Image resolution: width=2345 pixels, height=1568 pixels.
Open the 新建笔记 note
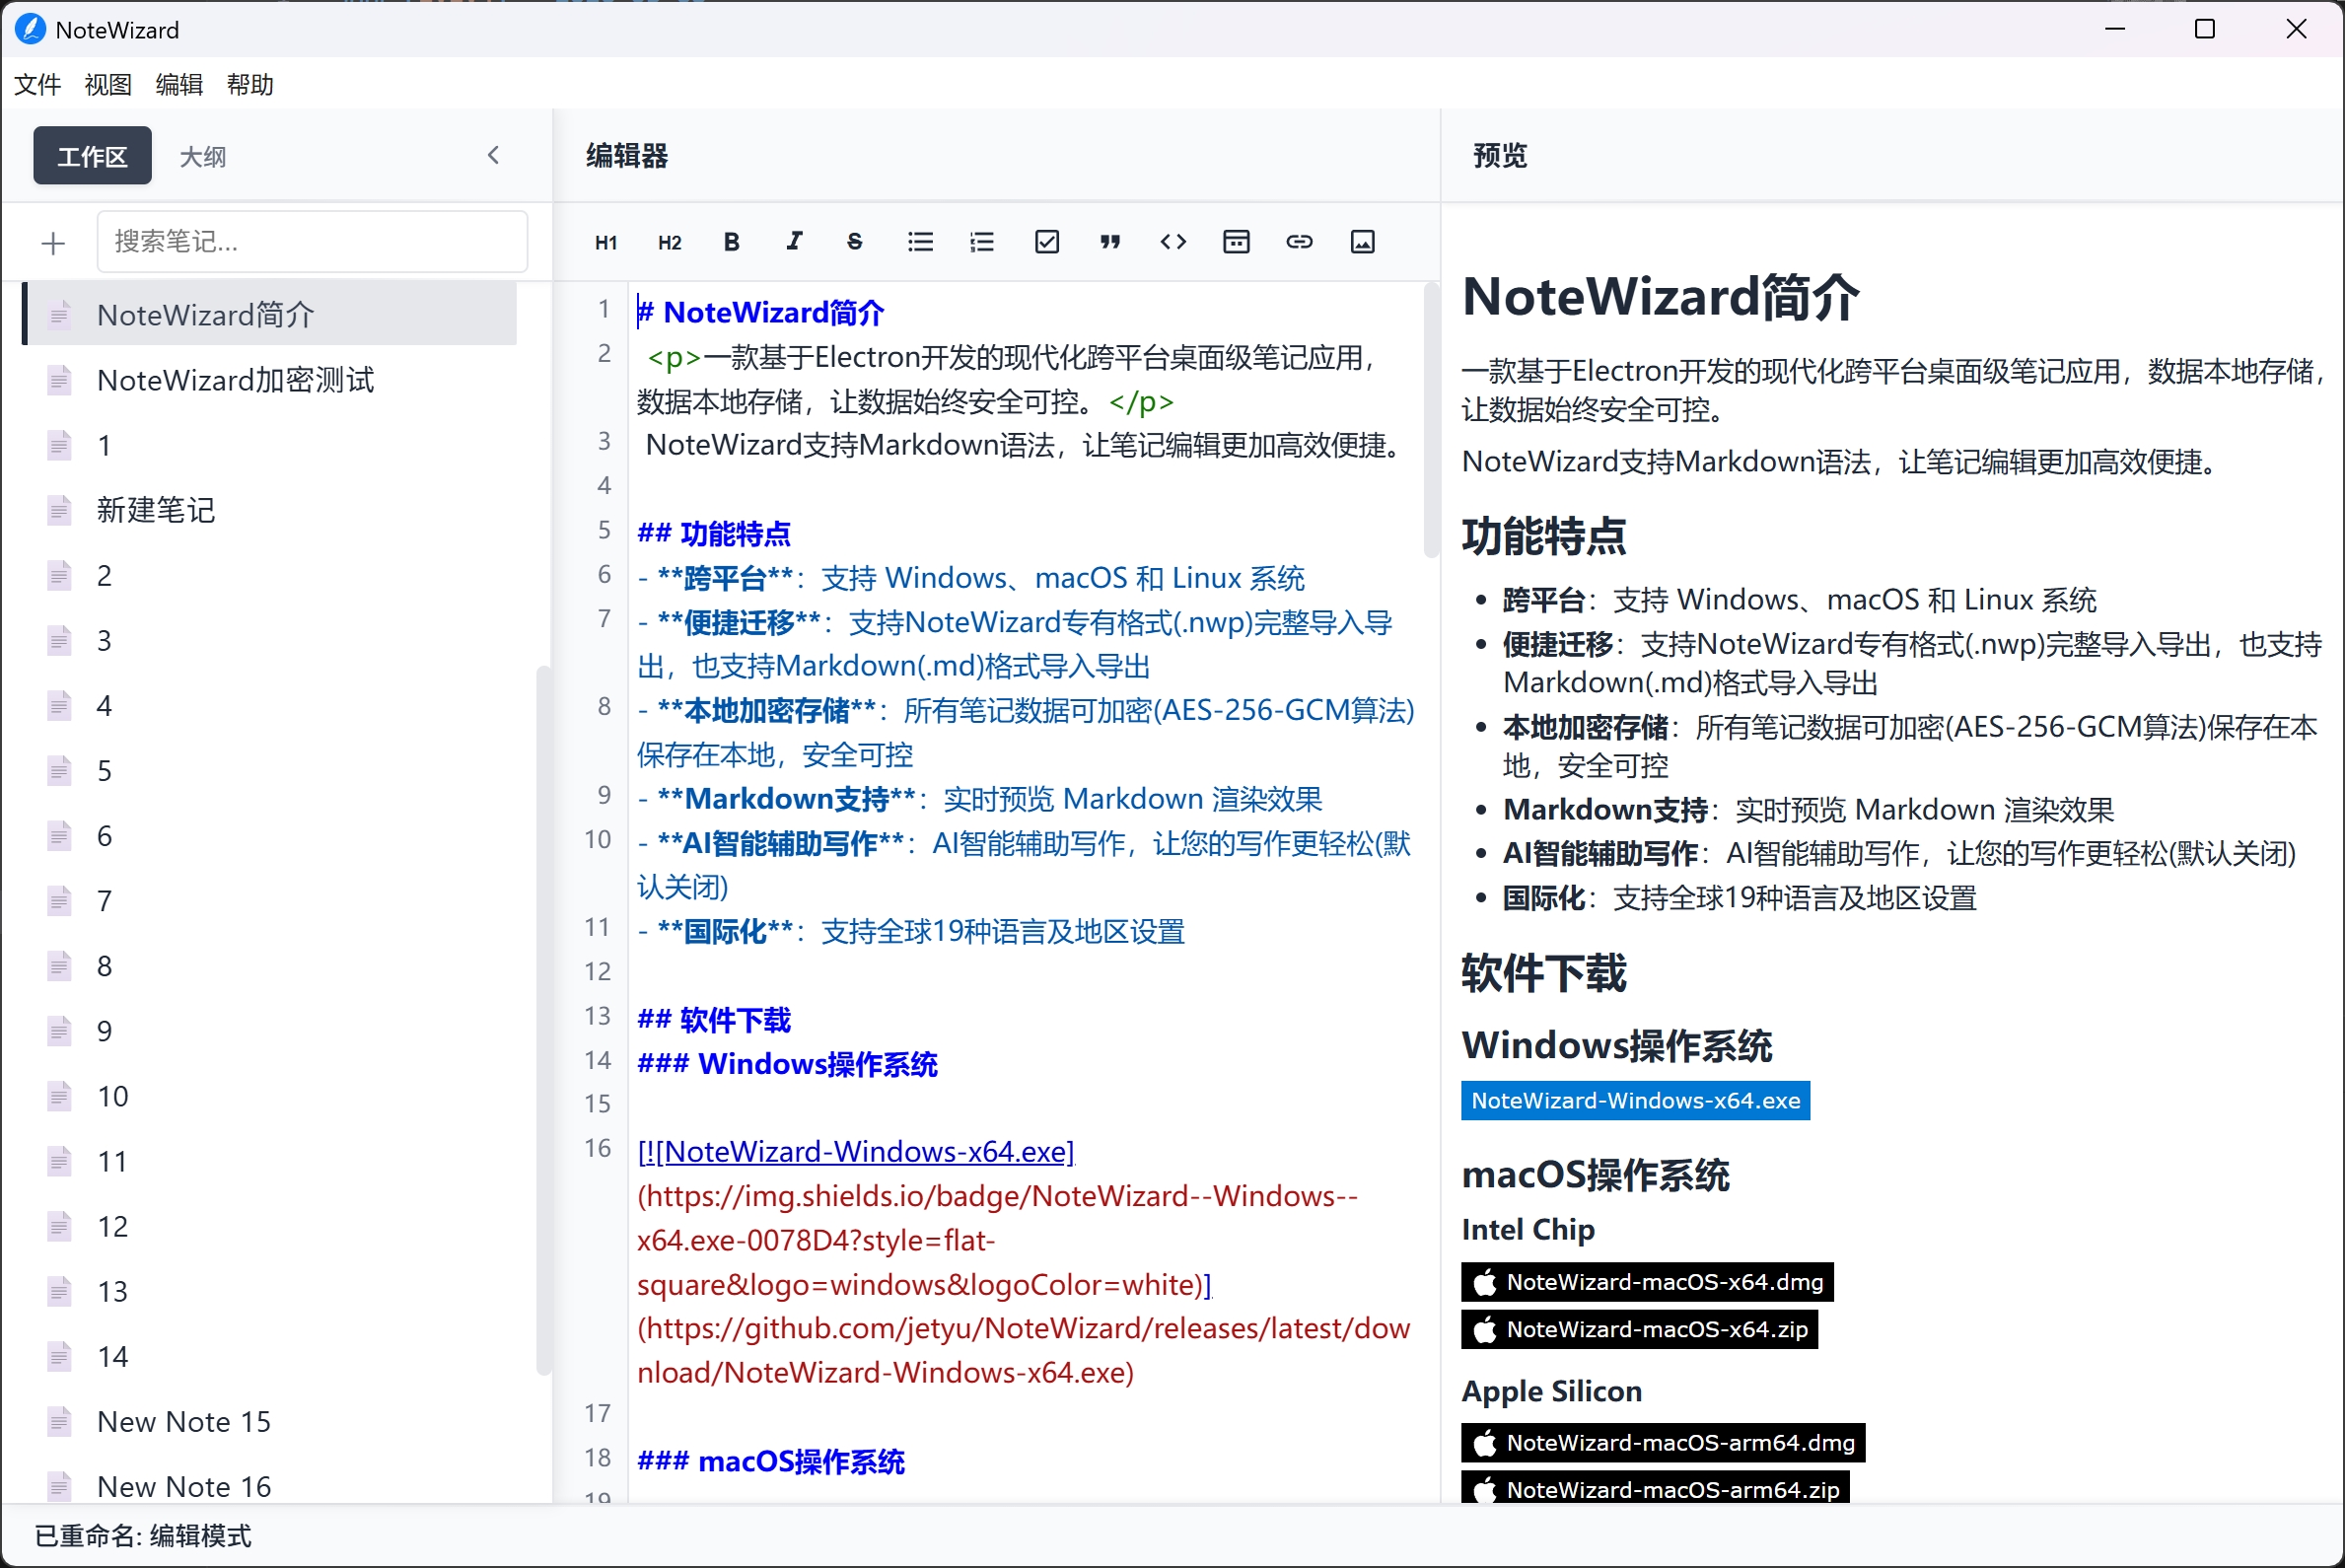tap(270, 510)
